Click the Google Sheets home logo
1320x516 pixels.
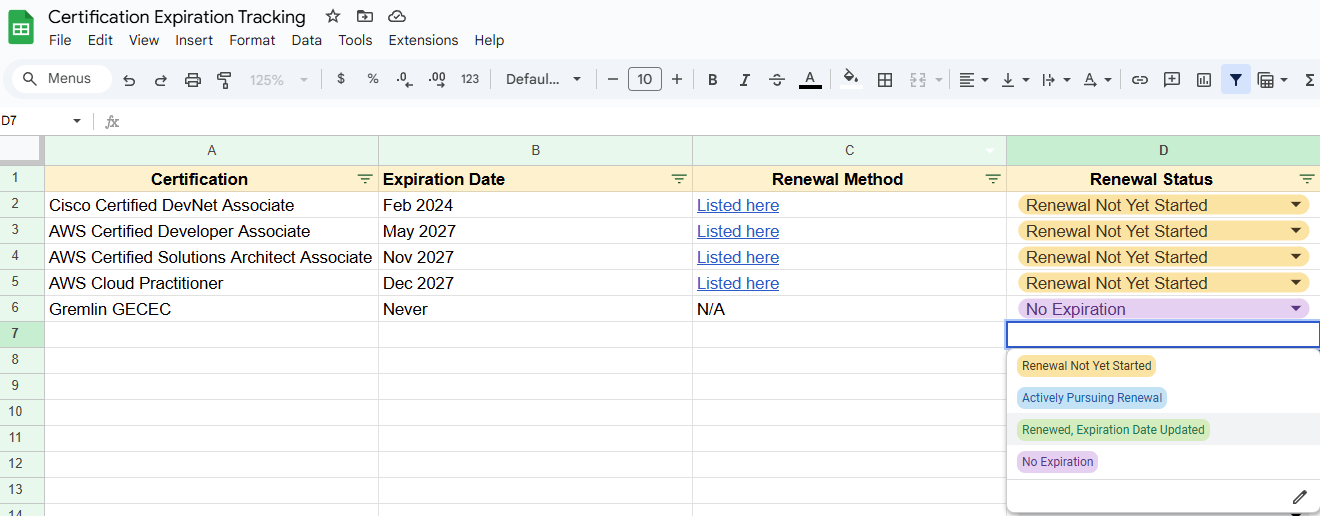tap(21, 27)
